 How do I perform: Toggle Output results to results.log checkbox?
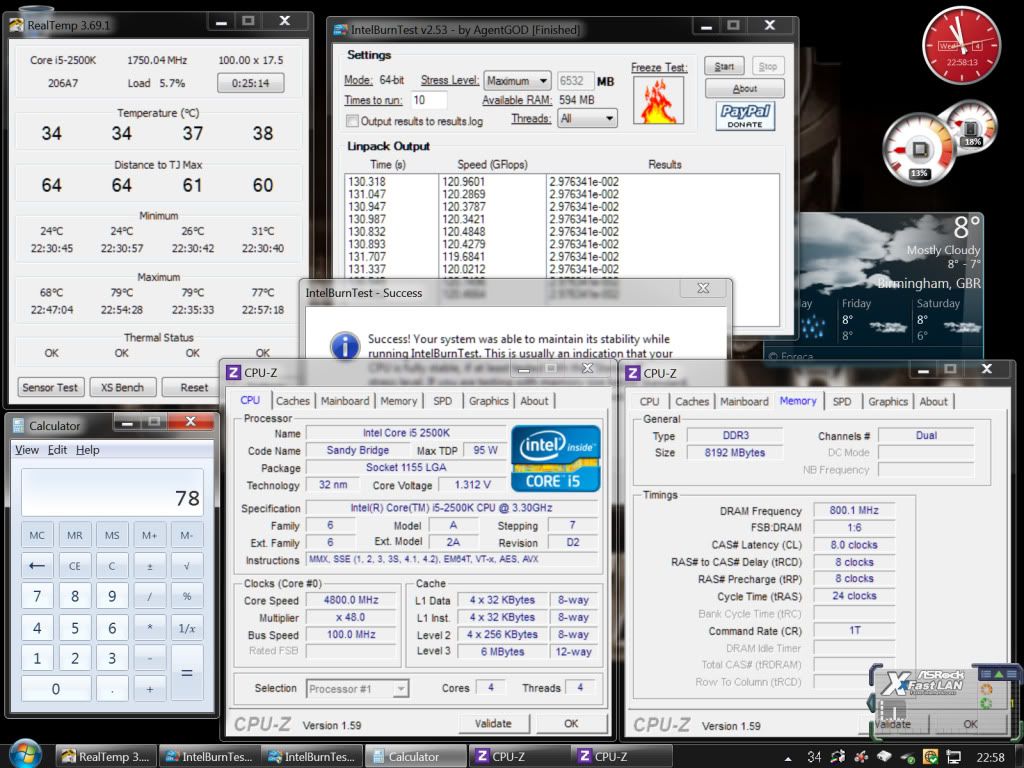(x=353, y=121)
